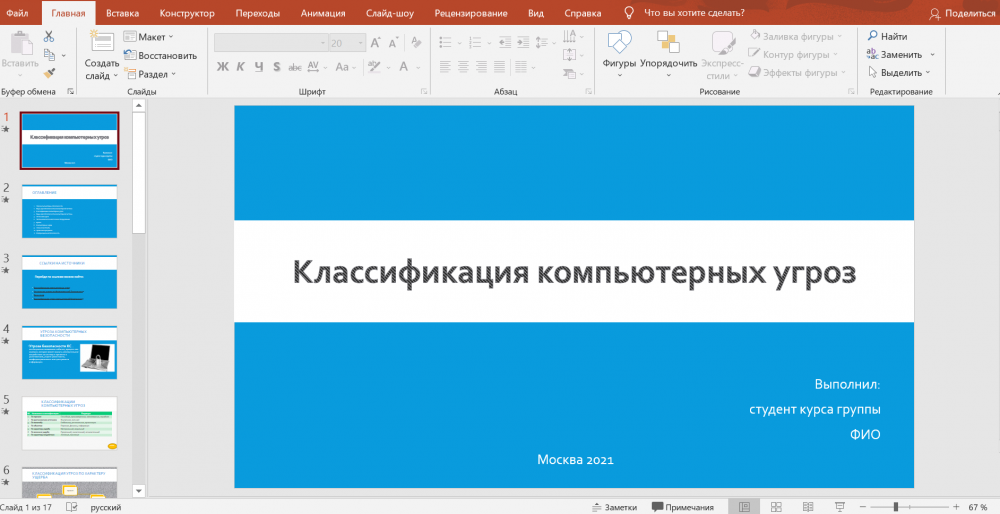
Task: Click the Создать слайд icon
Action: click(x=101, y=42)
